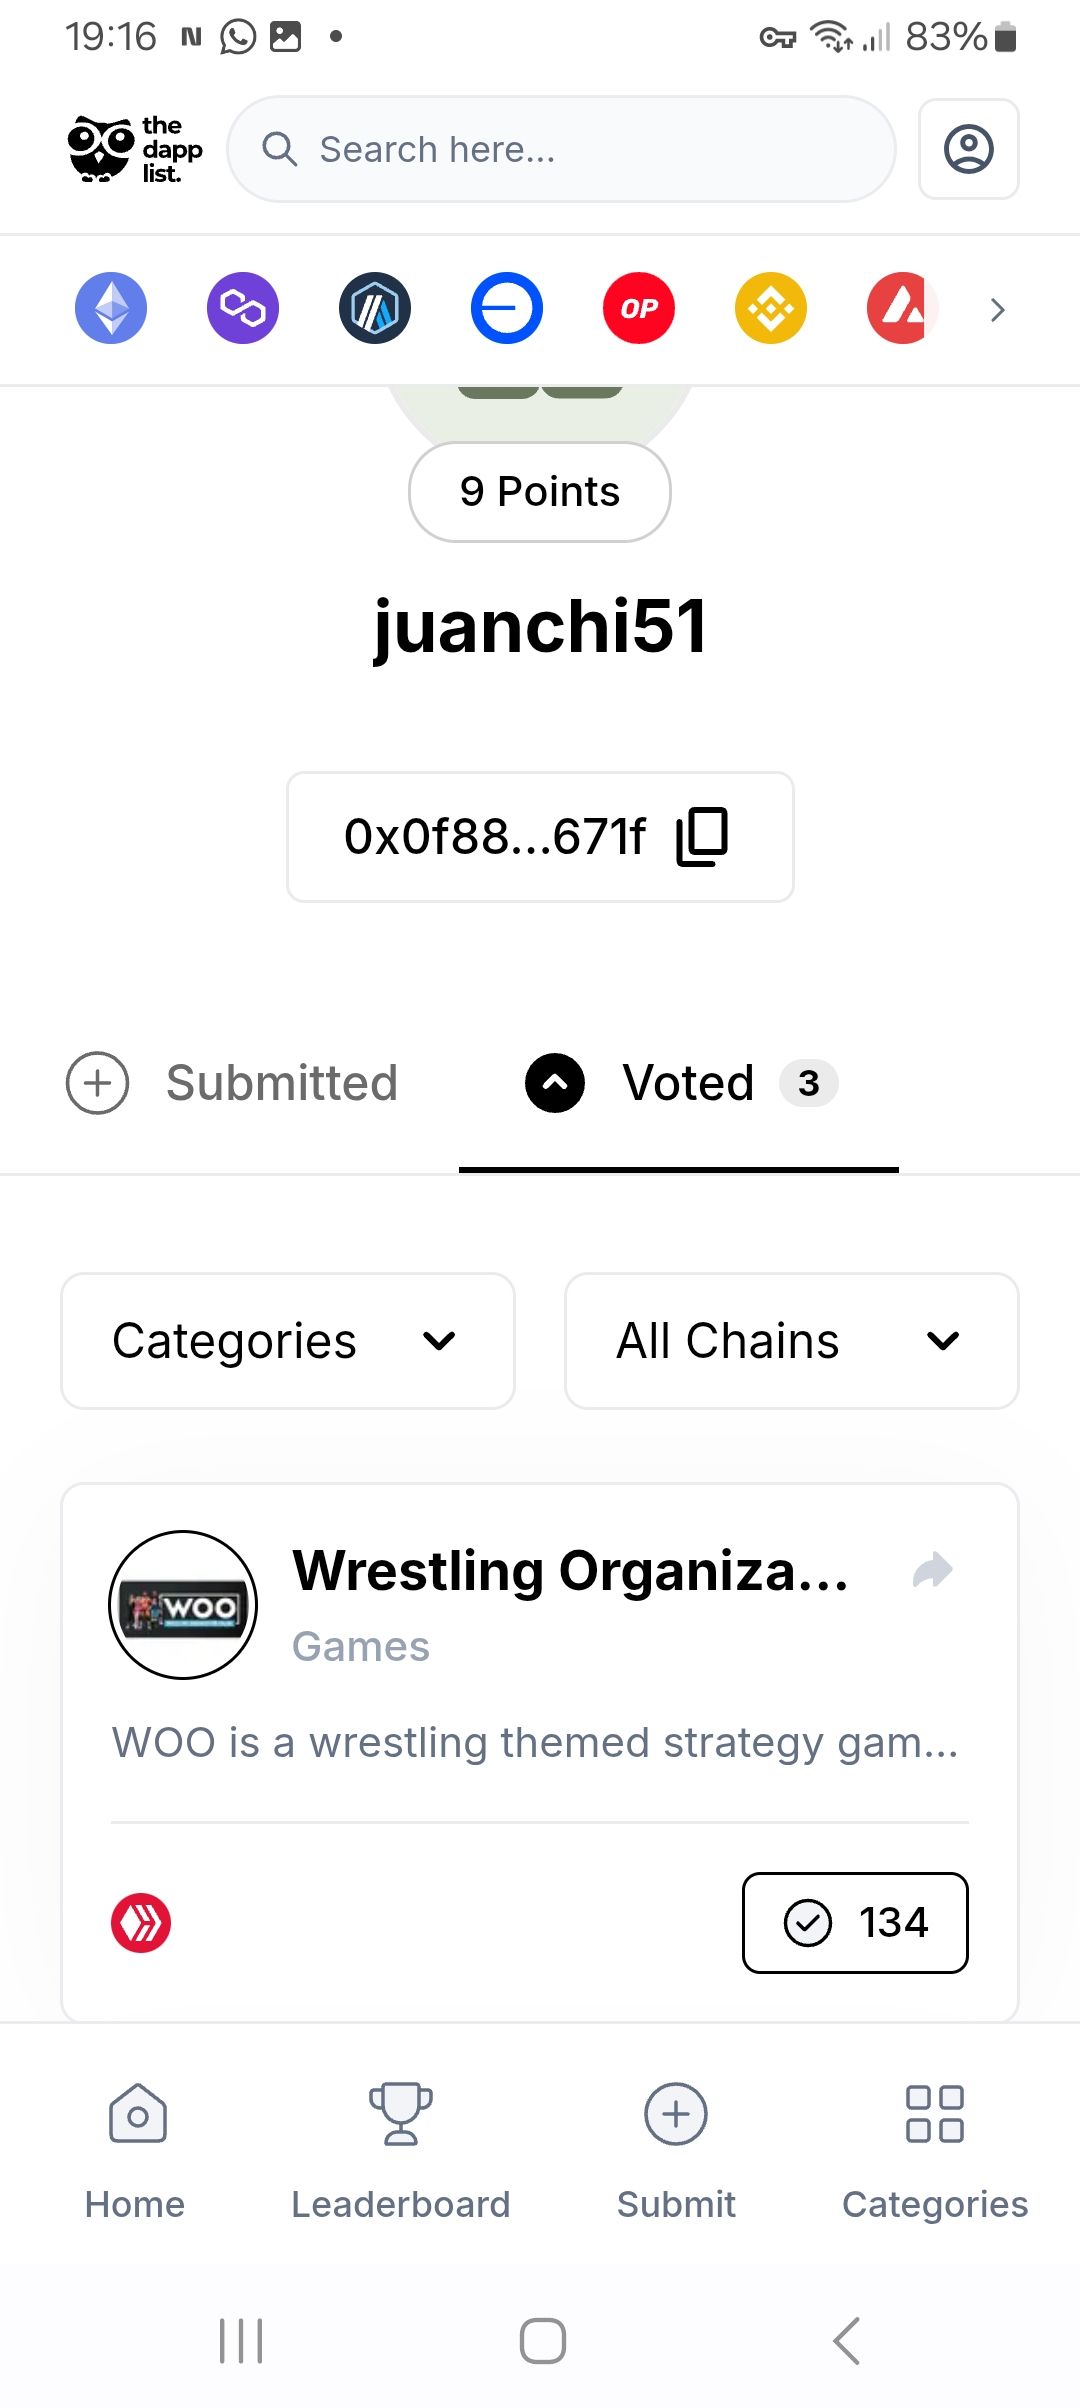Select the Optimism OP chain icon

[639, 308]
